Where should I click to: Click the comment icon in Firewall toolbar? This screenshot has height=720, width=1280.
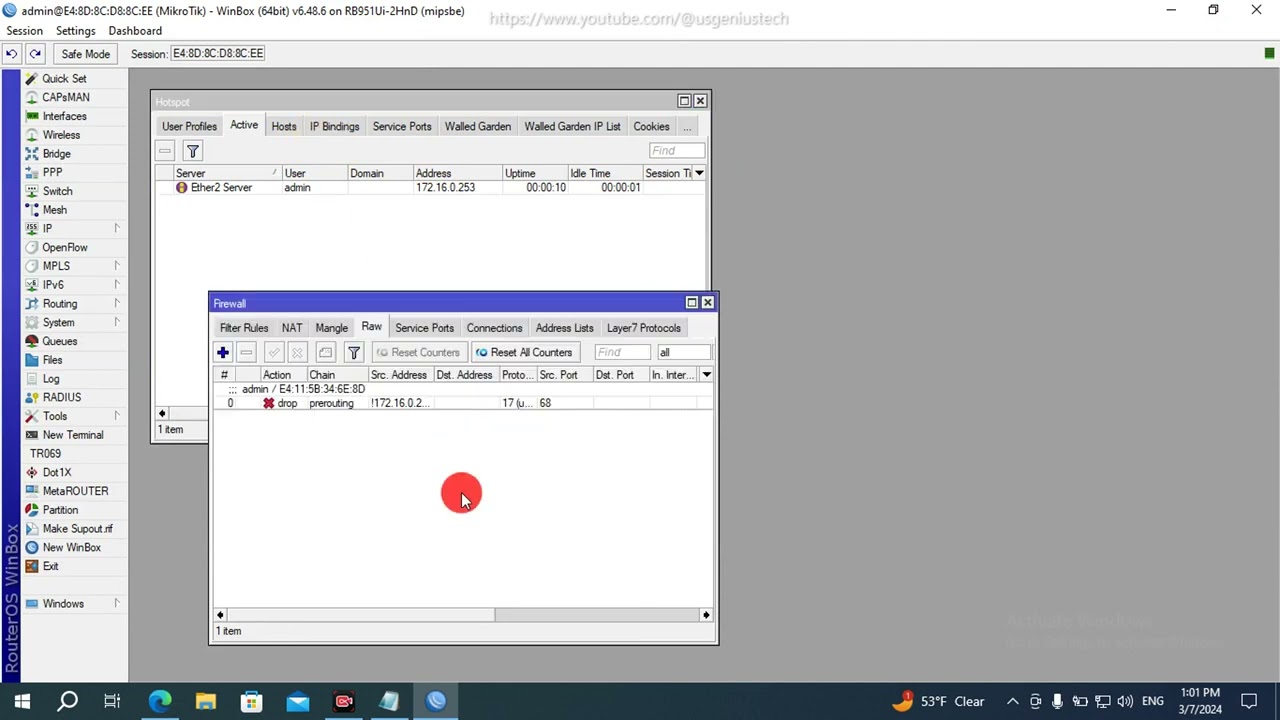(325, 352)
